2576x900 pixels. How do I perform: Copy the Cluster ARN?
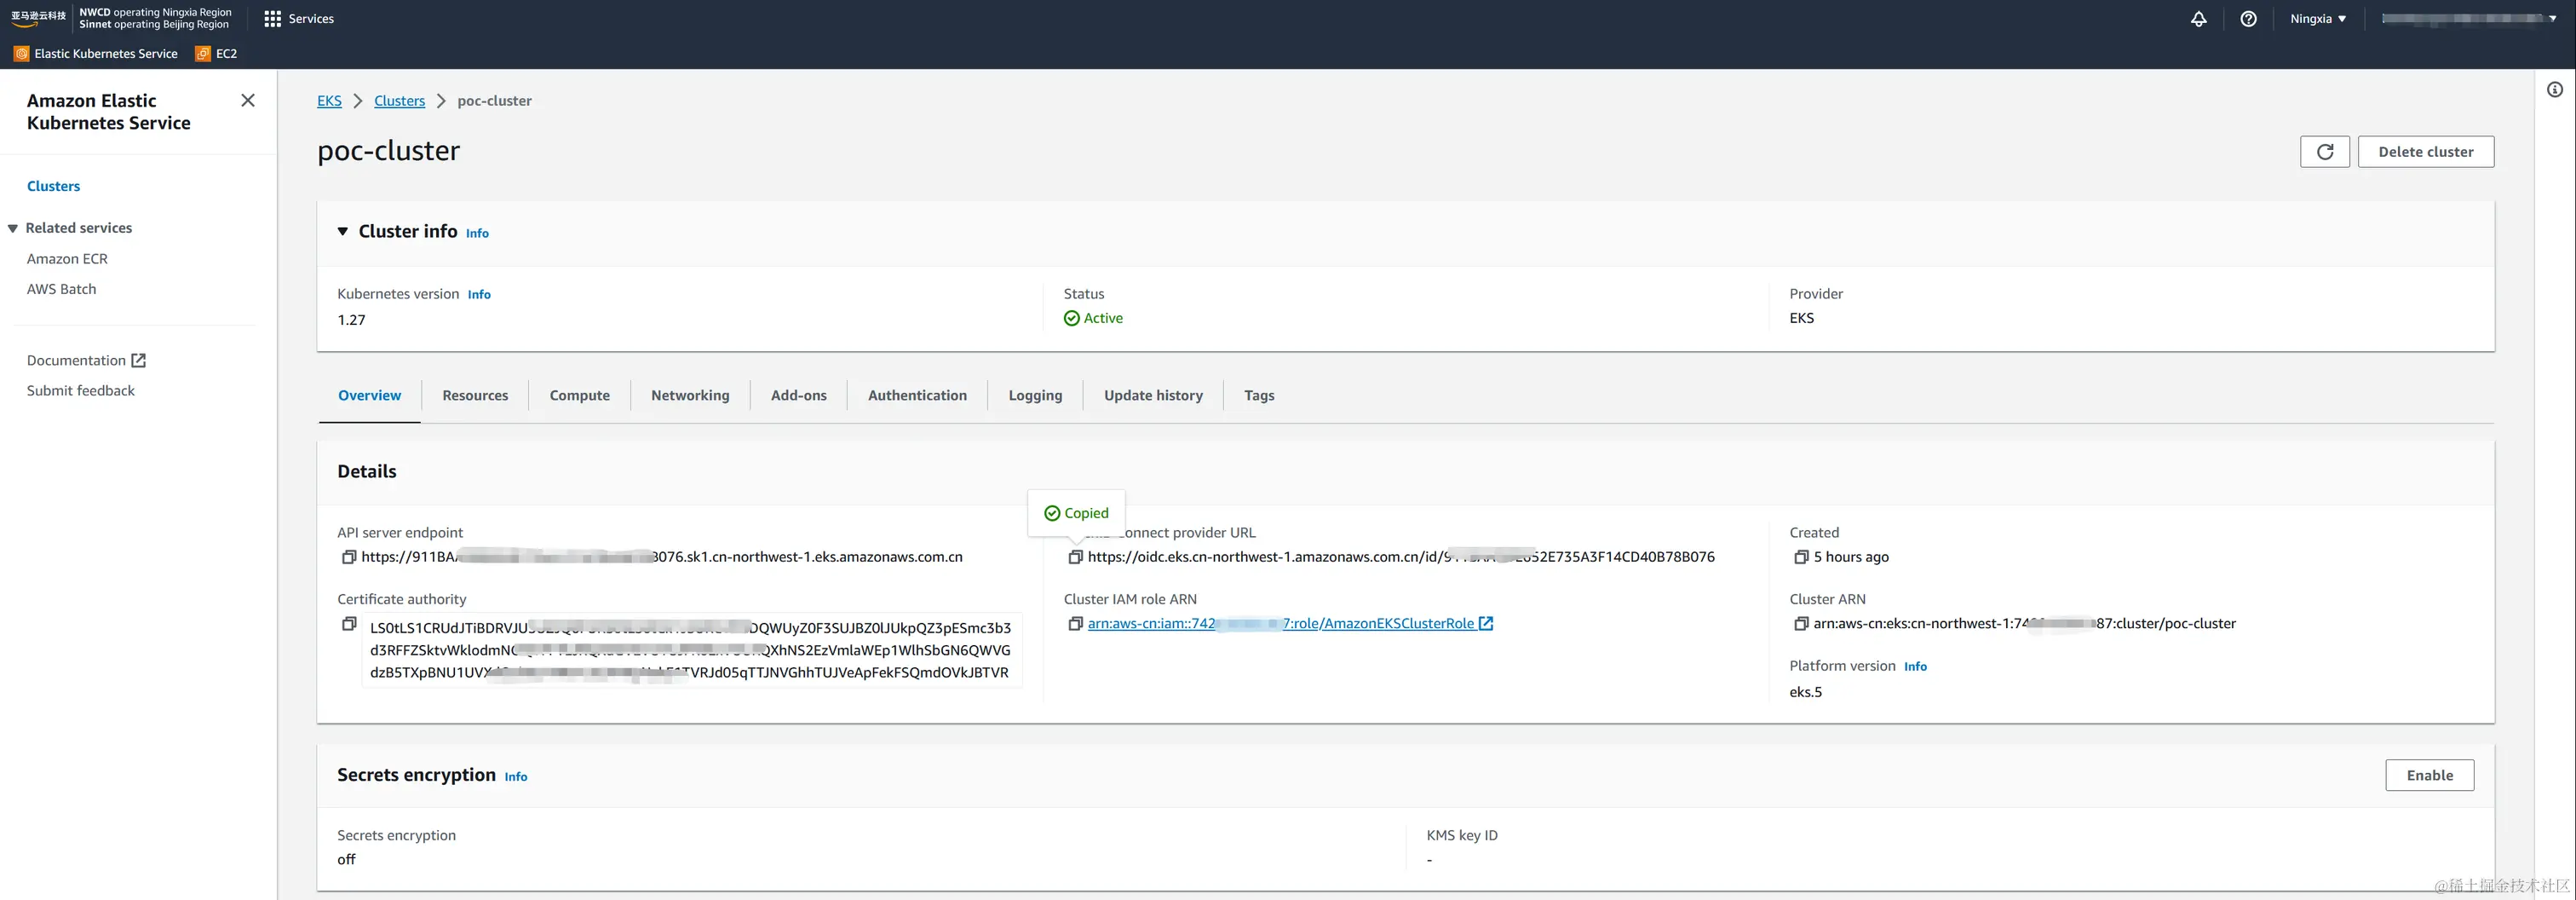pyautogui.click(x=1801, y=624)
